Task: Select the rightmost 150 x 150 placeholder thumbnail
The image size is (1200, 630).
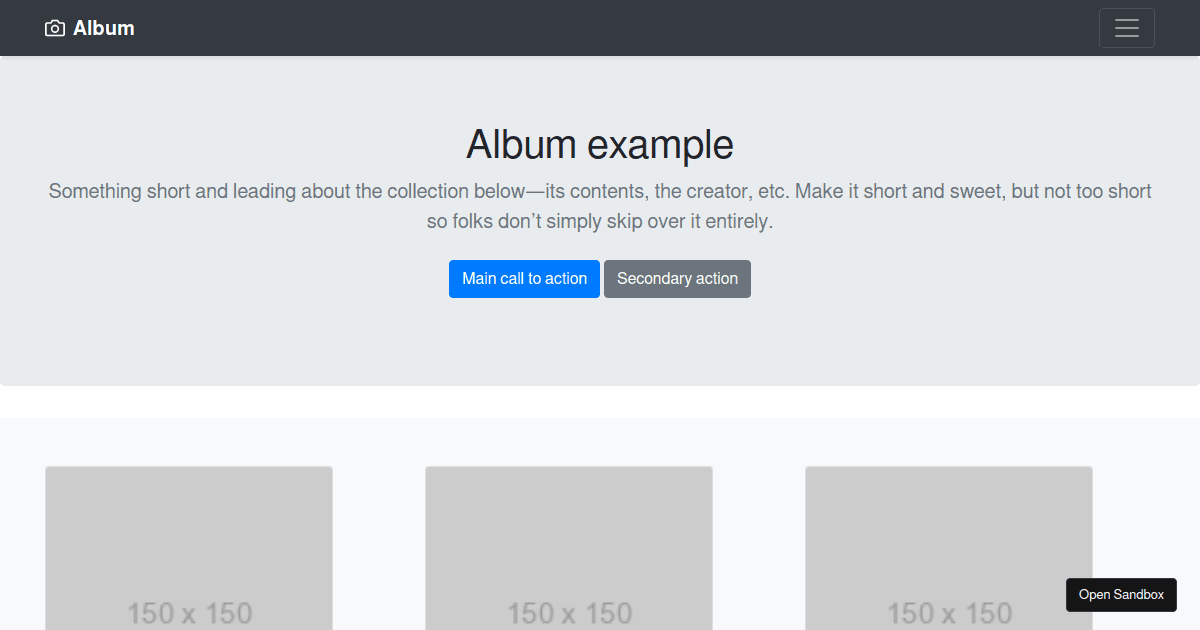Action: [x=949, y=548]
